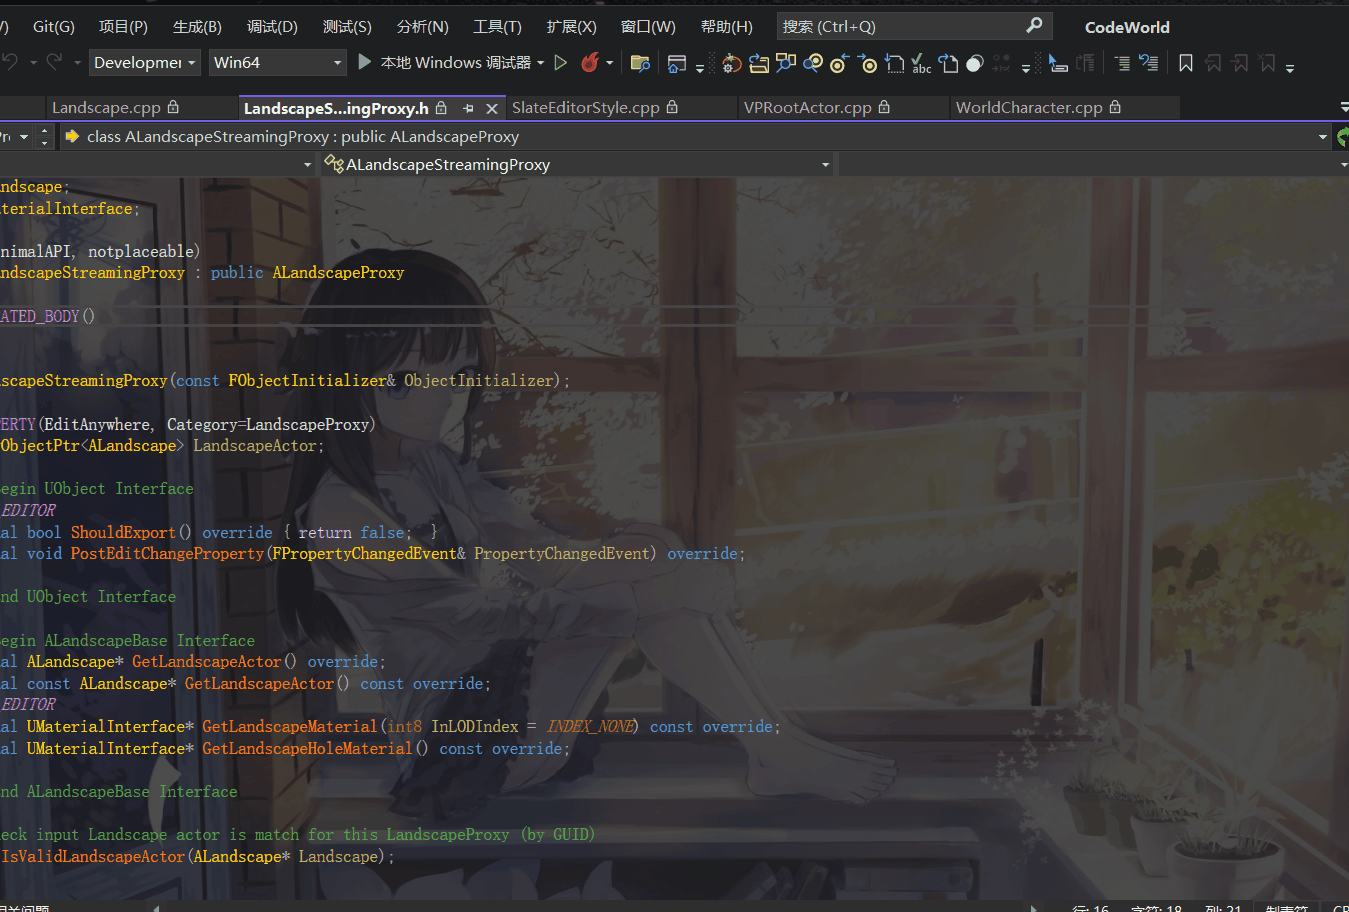Expand the debugger target dropdown arrow
This screenshot has width=1349, height=912.
(x=540, y=62)
